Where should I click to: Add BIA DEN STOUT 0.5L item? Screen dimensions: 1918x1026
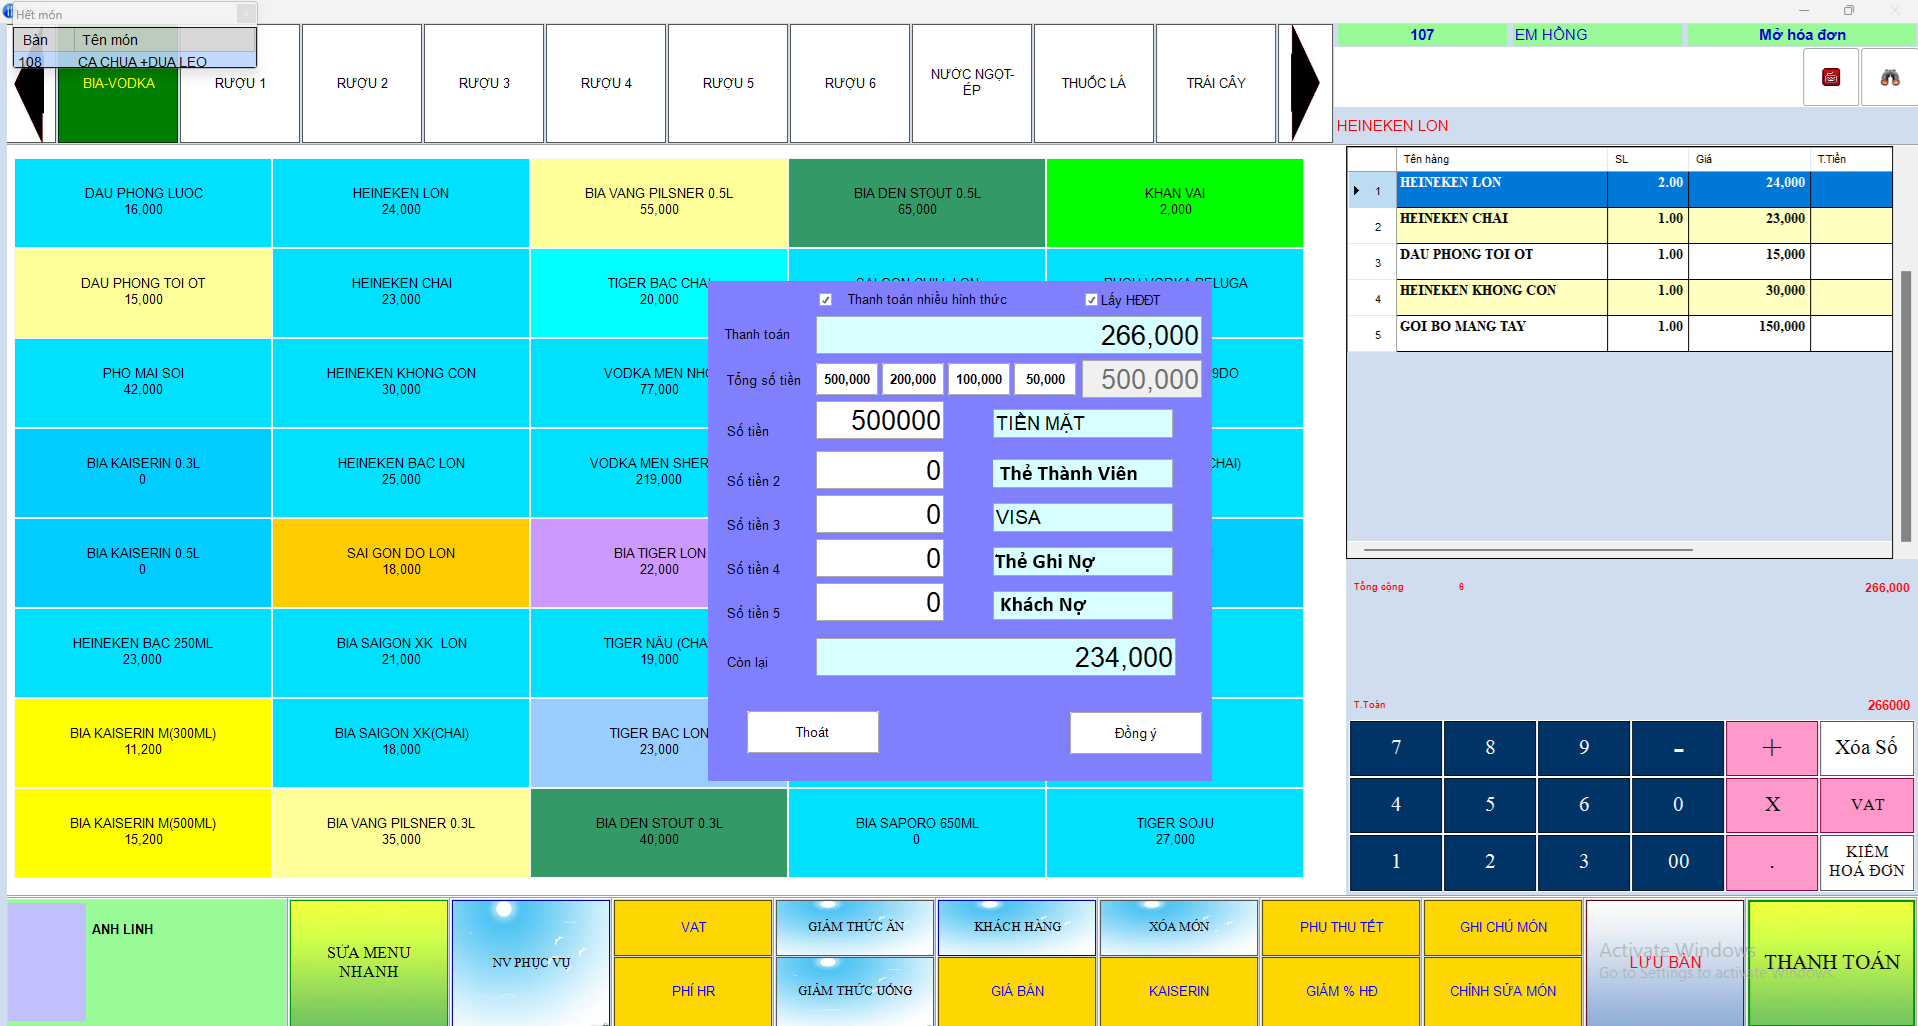[x=917, y=202]
